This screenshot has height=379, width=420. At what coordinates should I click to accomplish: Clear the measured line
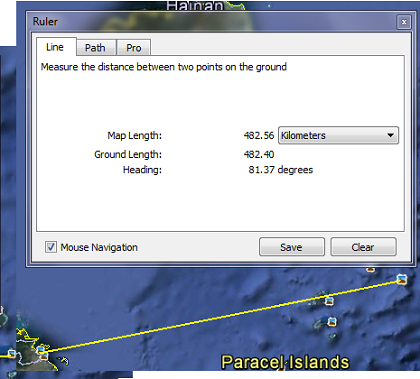pos(363,247)
